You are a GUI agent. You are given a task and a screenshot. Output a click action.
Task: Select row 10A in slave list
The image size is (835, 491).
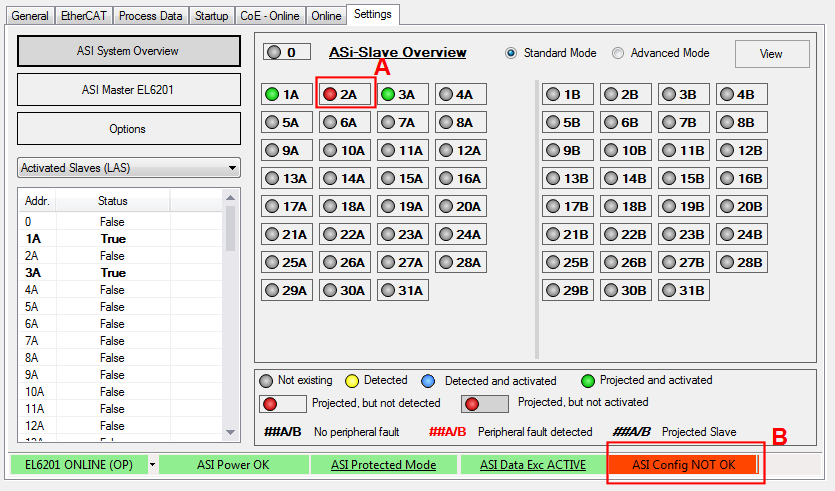click(120, 392)
